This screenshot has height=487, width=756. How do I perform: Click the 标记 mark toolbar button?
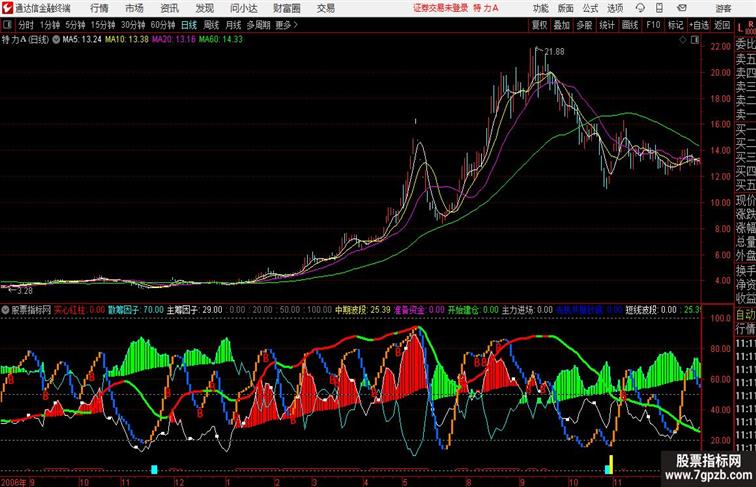pyautogui.click(x=675, y=25)
